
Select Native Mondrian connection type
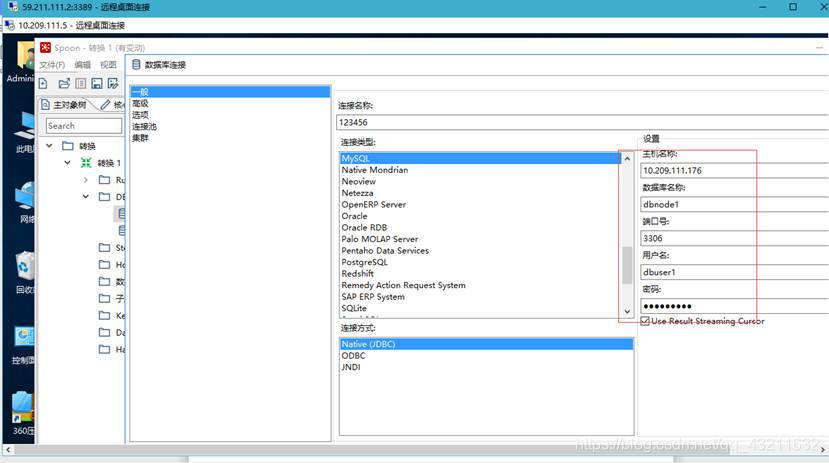click(x=480, y=170)
